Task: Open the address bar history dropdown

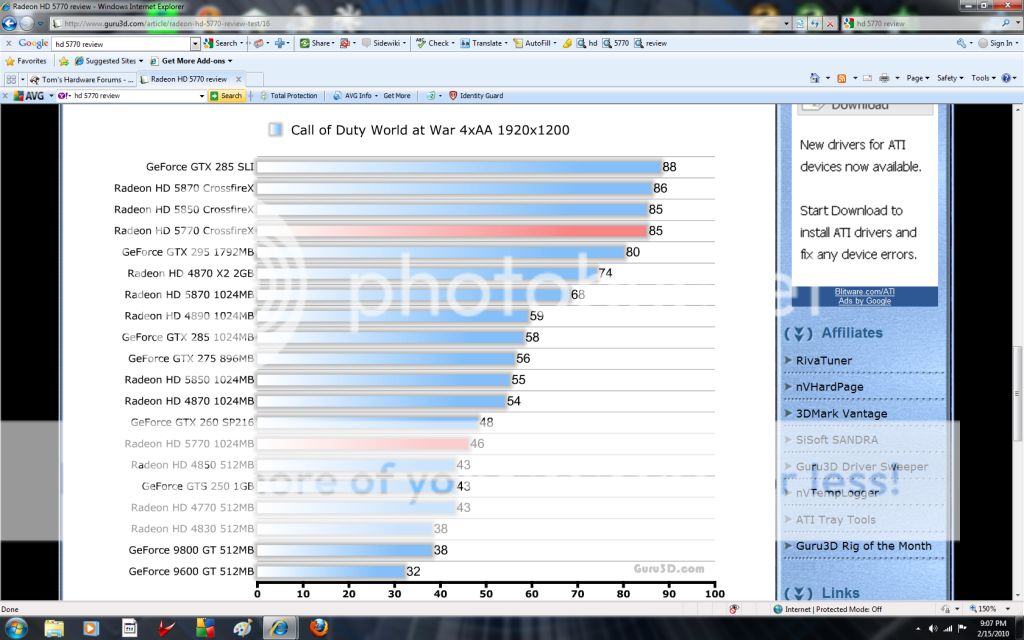Action: (x=786, y=24)
